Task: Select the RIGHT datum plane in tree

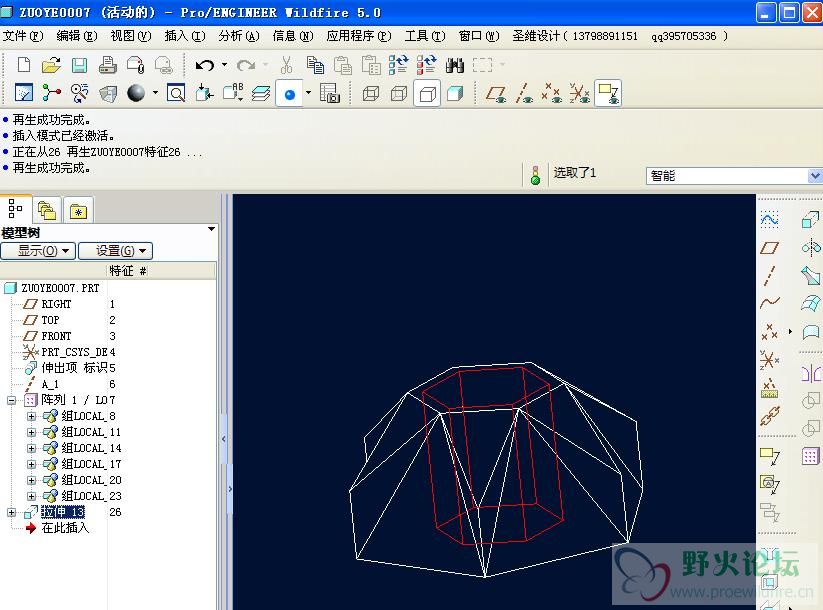Action: (x=56, y=304)
